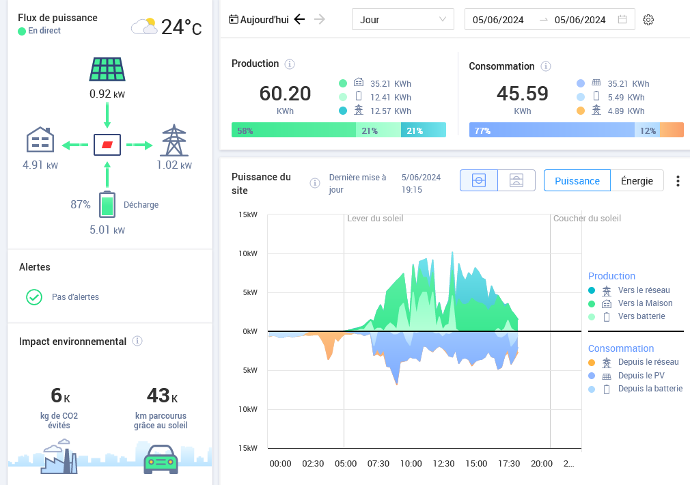Image resolution: width=690 pixels, height=485 pixels.
Task: Select the first chart view mode toggle
Action: click(479, 180)
